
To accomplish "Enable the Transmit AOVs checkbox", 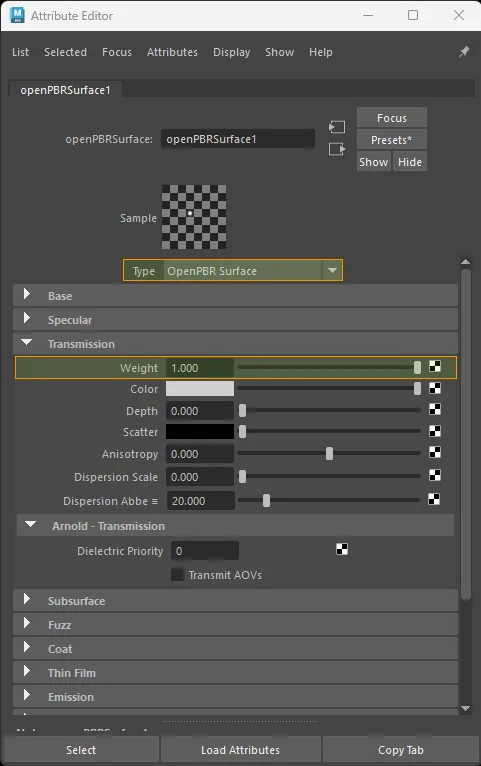I will pos(177,574).
